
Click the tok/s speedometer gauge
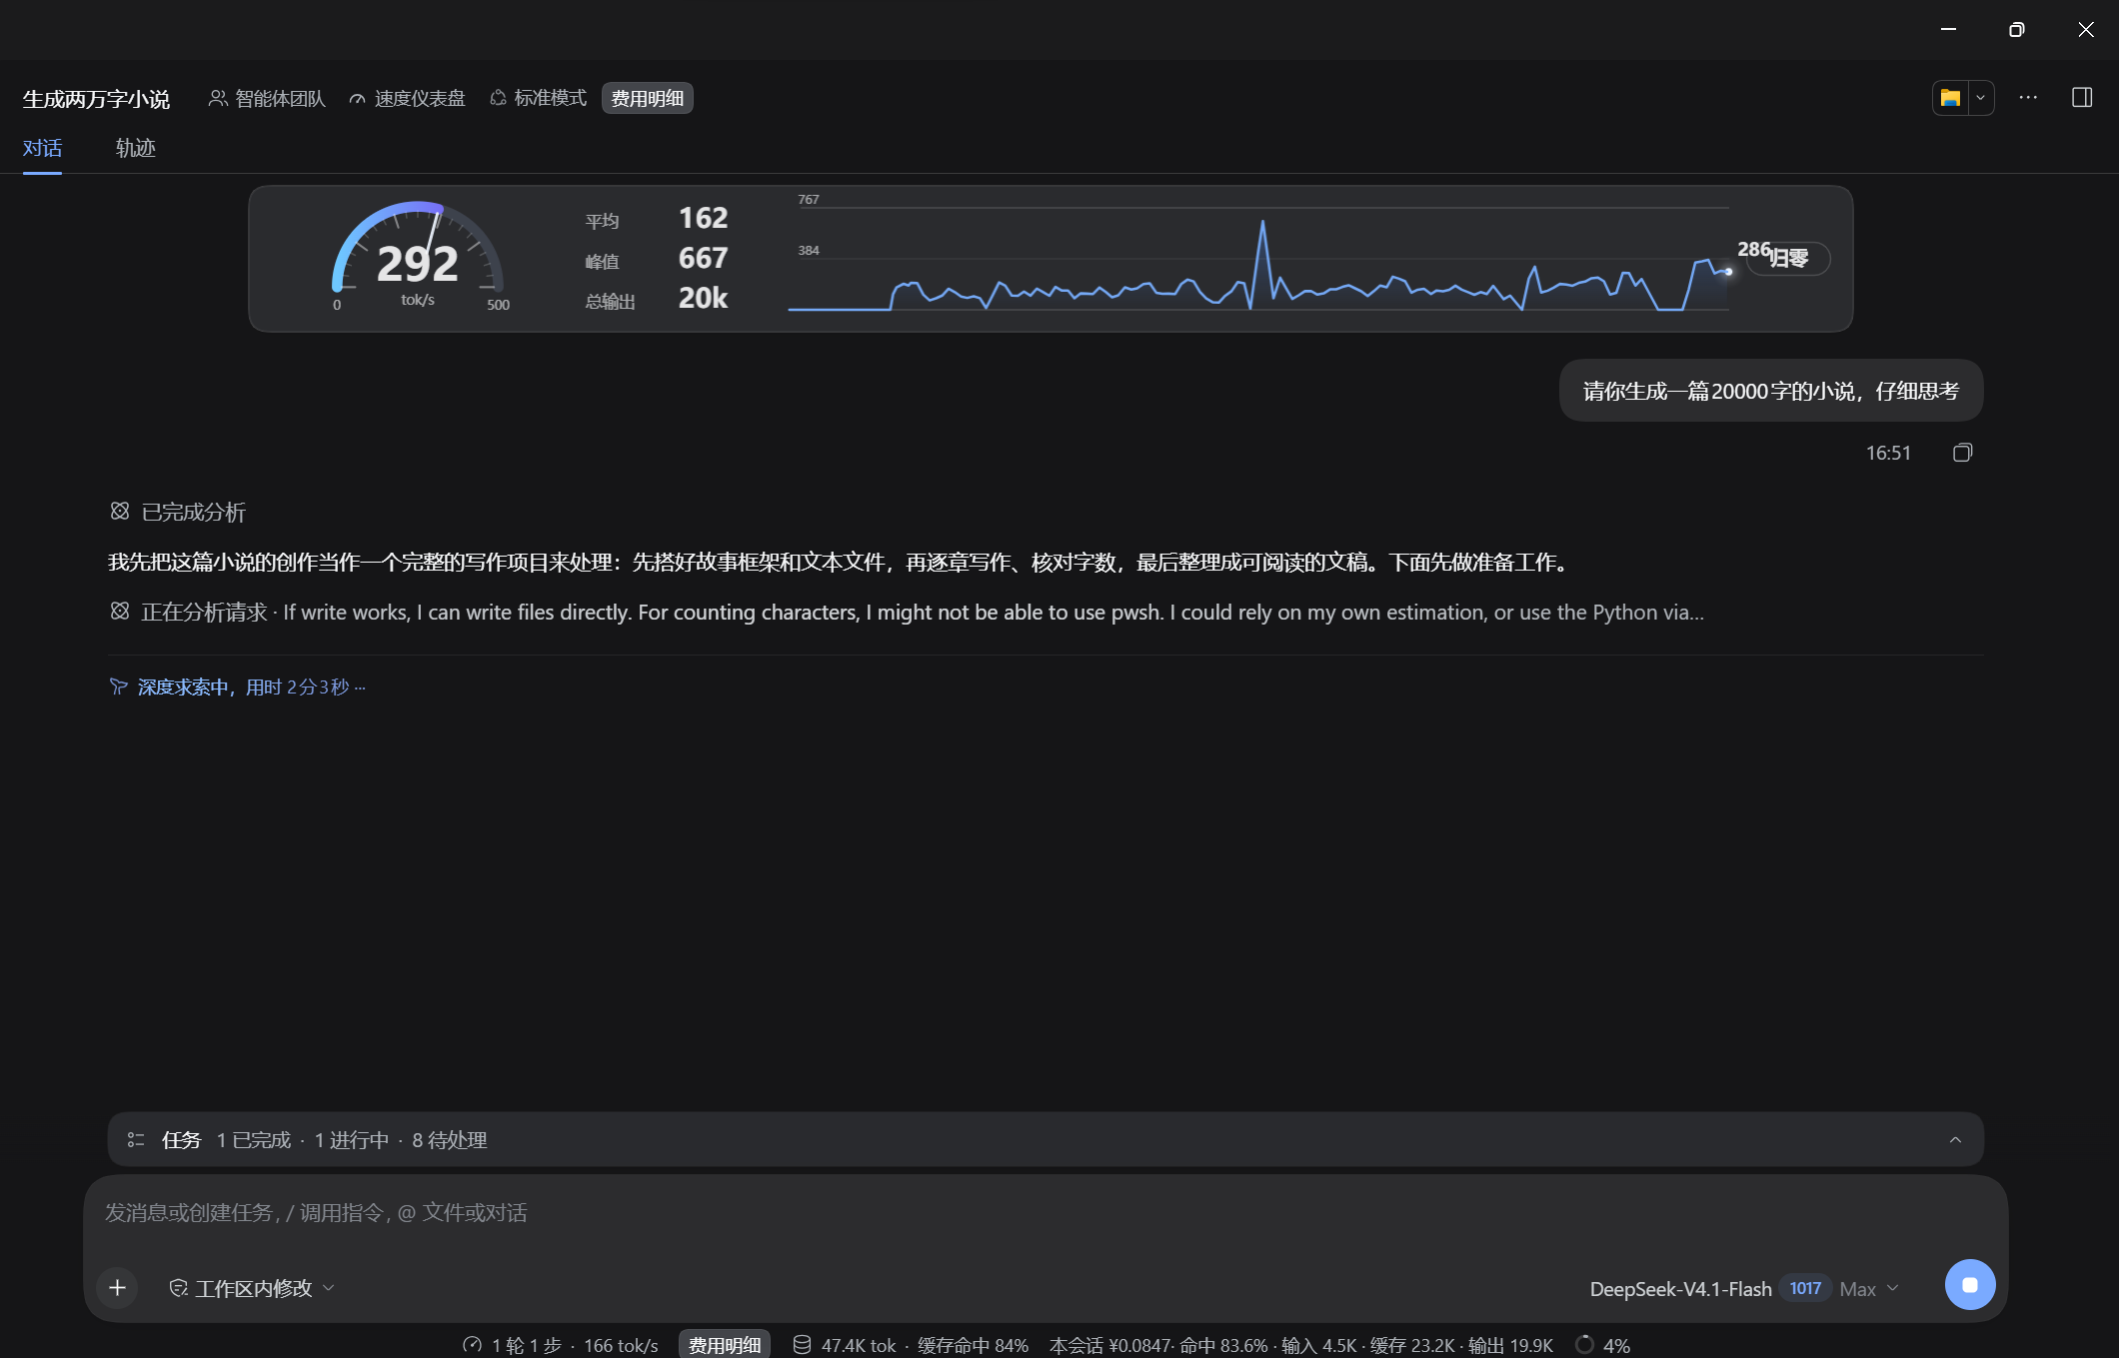pos(418,258)
